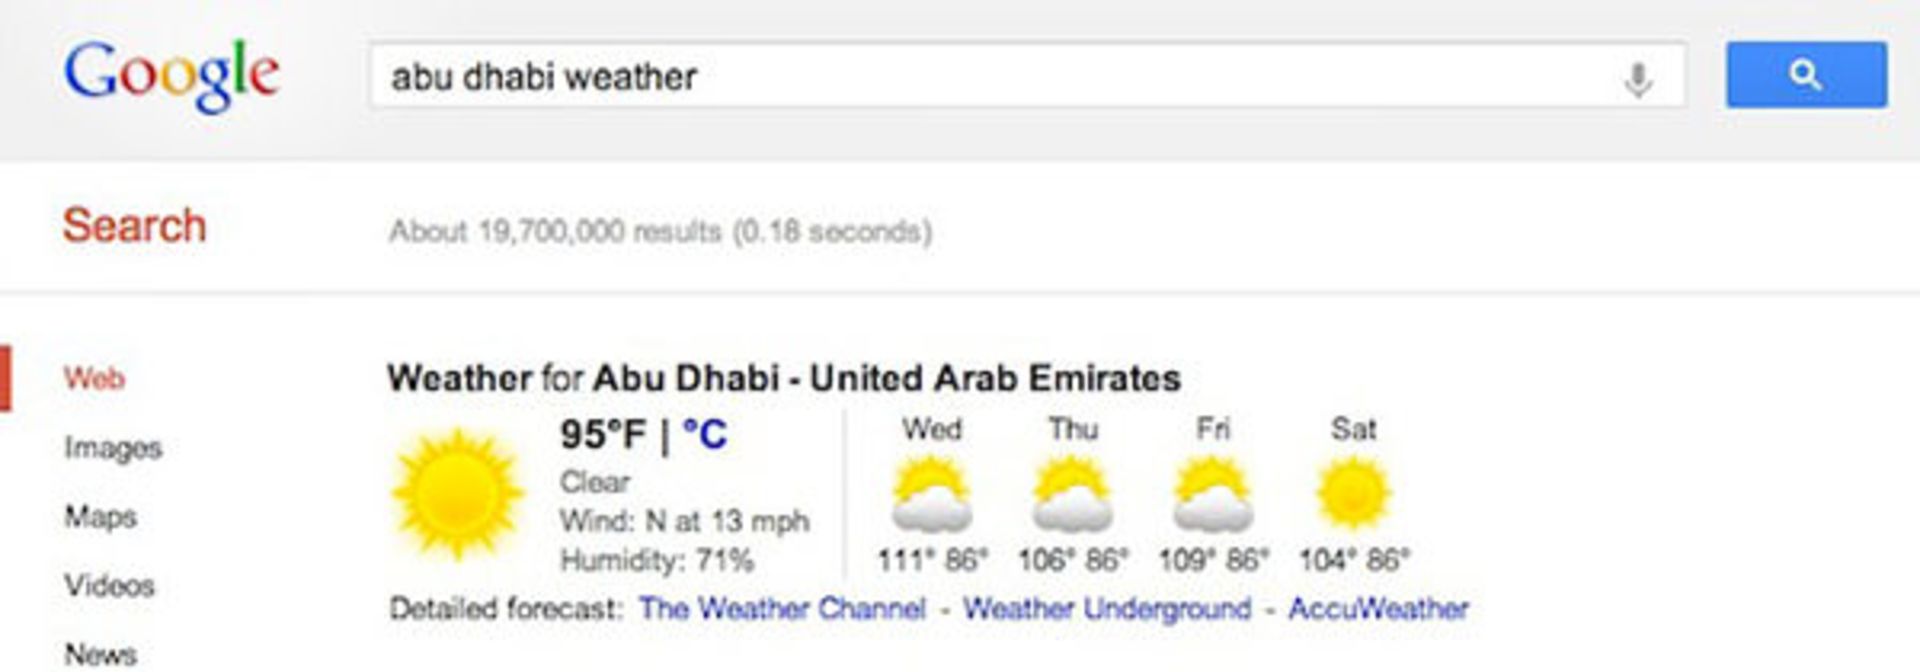Select Wednesday's partly cloudy forecast icon
This screenshot has width=1920, height=672.
[x=931, y=493]
